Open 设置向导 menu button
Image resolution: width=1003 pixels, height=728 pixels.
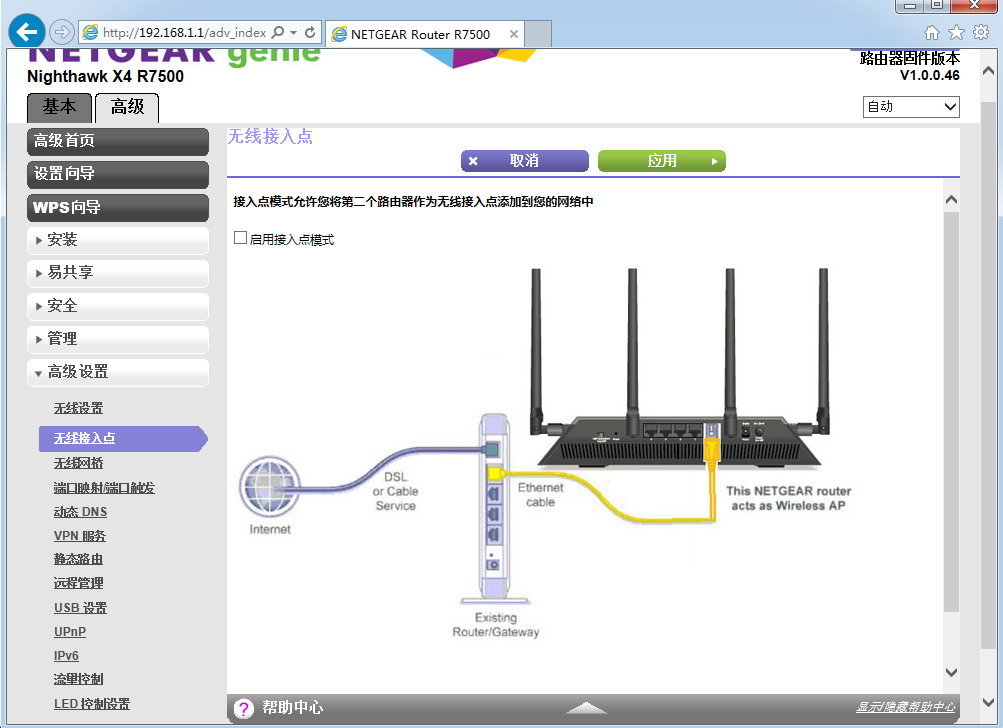(118, 174)
